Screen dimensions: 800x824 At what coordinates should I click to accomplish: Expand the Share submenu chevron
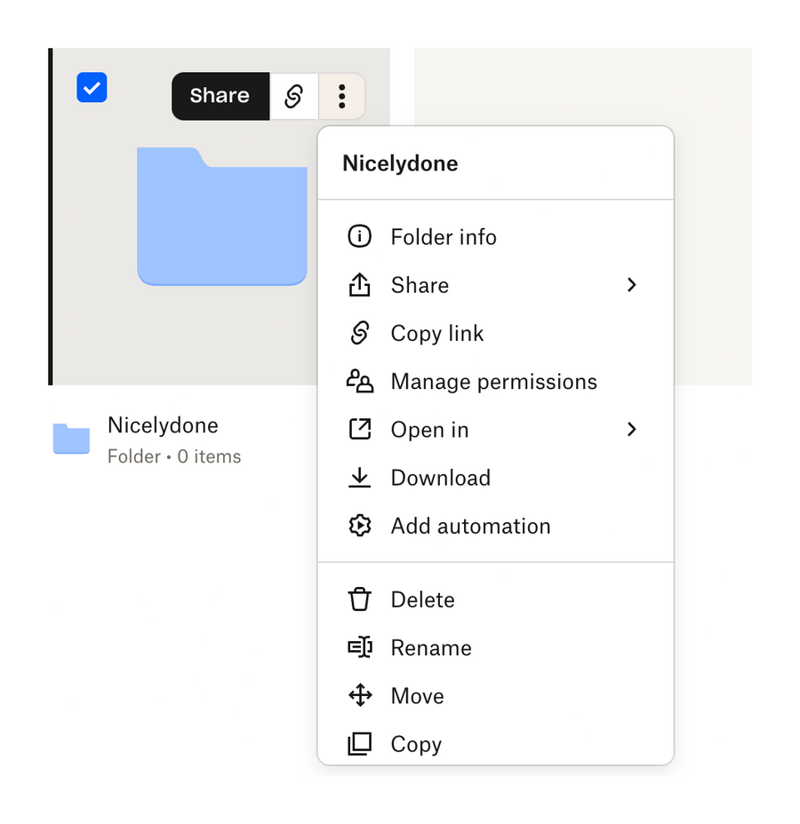[632, 285]
